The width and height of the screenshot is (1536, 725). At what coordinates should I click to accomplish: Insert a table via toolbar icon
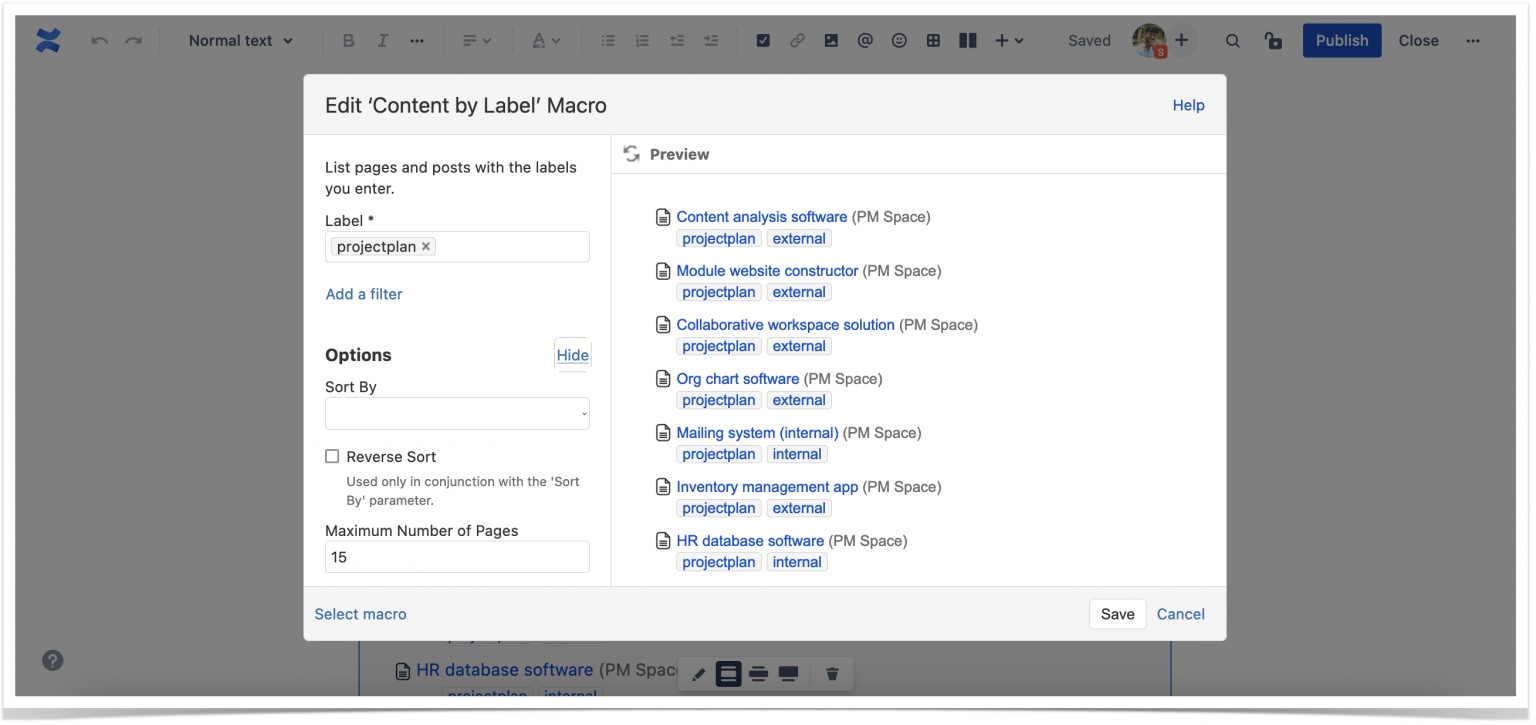click(x=933, y=41)
